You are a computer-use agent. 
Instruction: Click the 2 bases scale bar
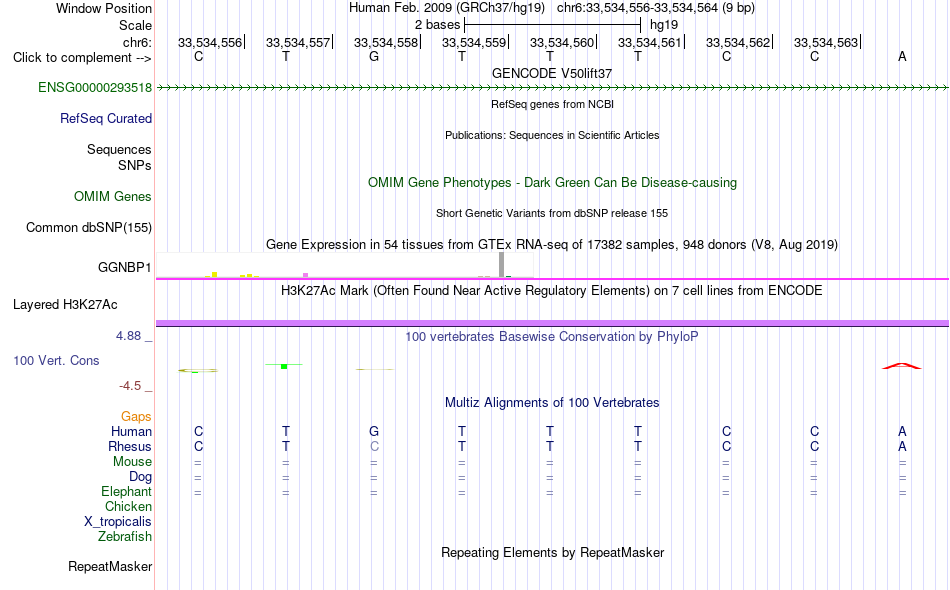pyautogui.click(x=552, y=25)
